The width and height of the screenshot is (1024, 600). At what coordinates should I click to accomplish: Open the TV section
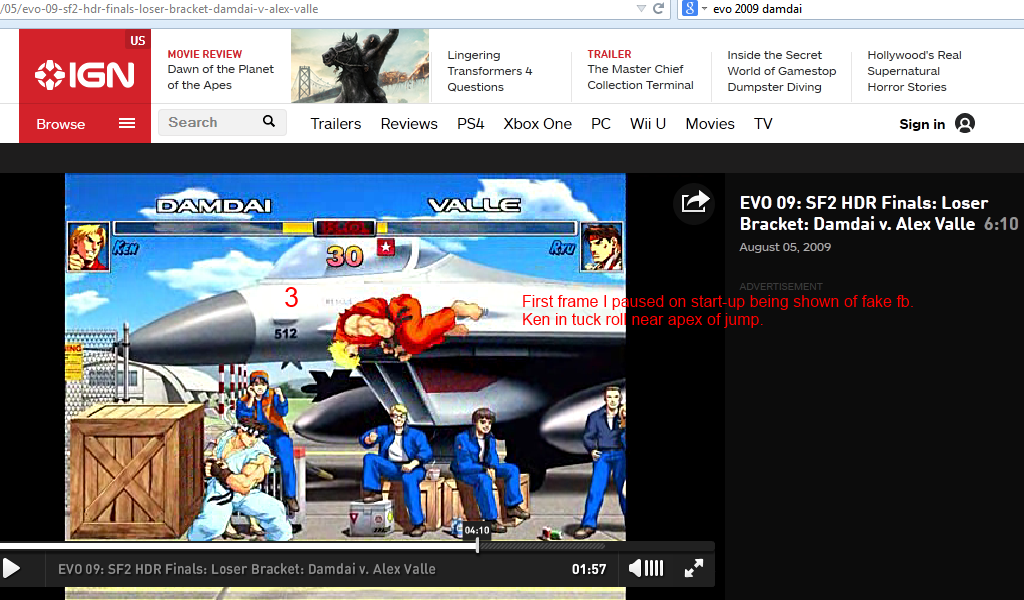pos(763,124)
